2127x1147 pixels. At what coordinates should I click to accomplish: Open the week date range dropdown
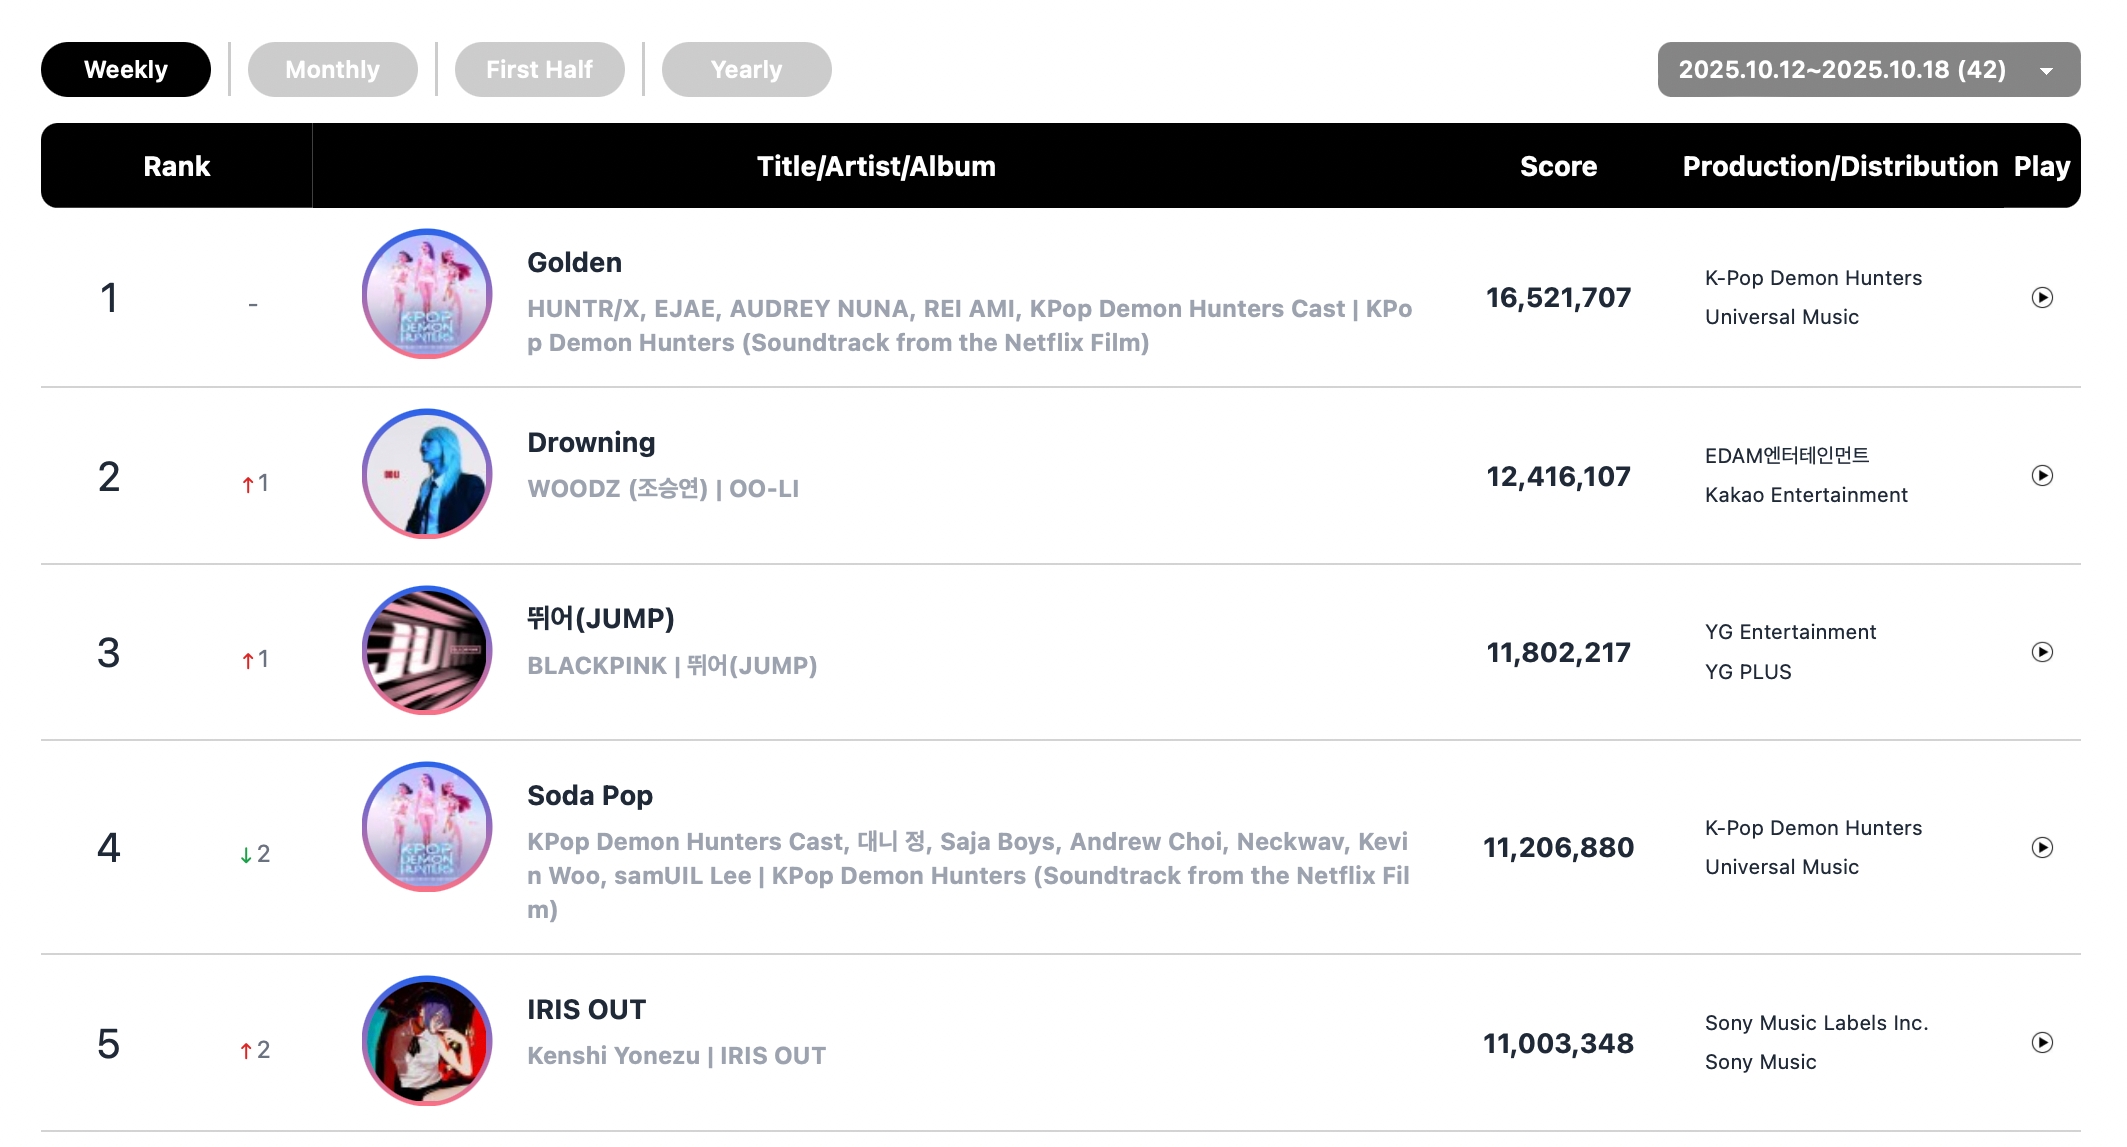pos(1867,70)
